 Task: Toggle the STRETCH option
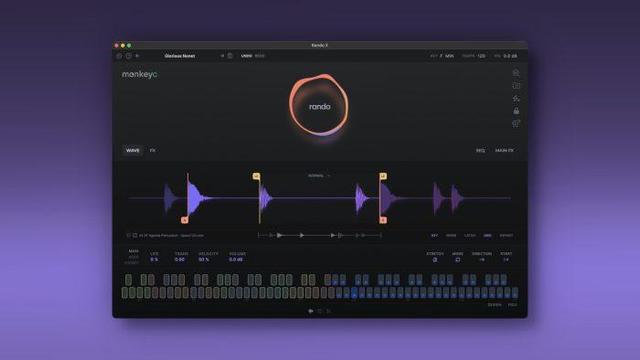point(435,260)
